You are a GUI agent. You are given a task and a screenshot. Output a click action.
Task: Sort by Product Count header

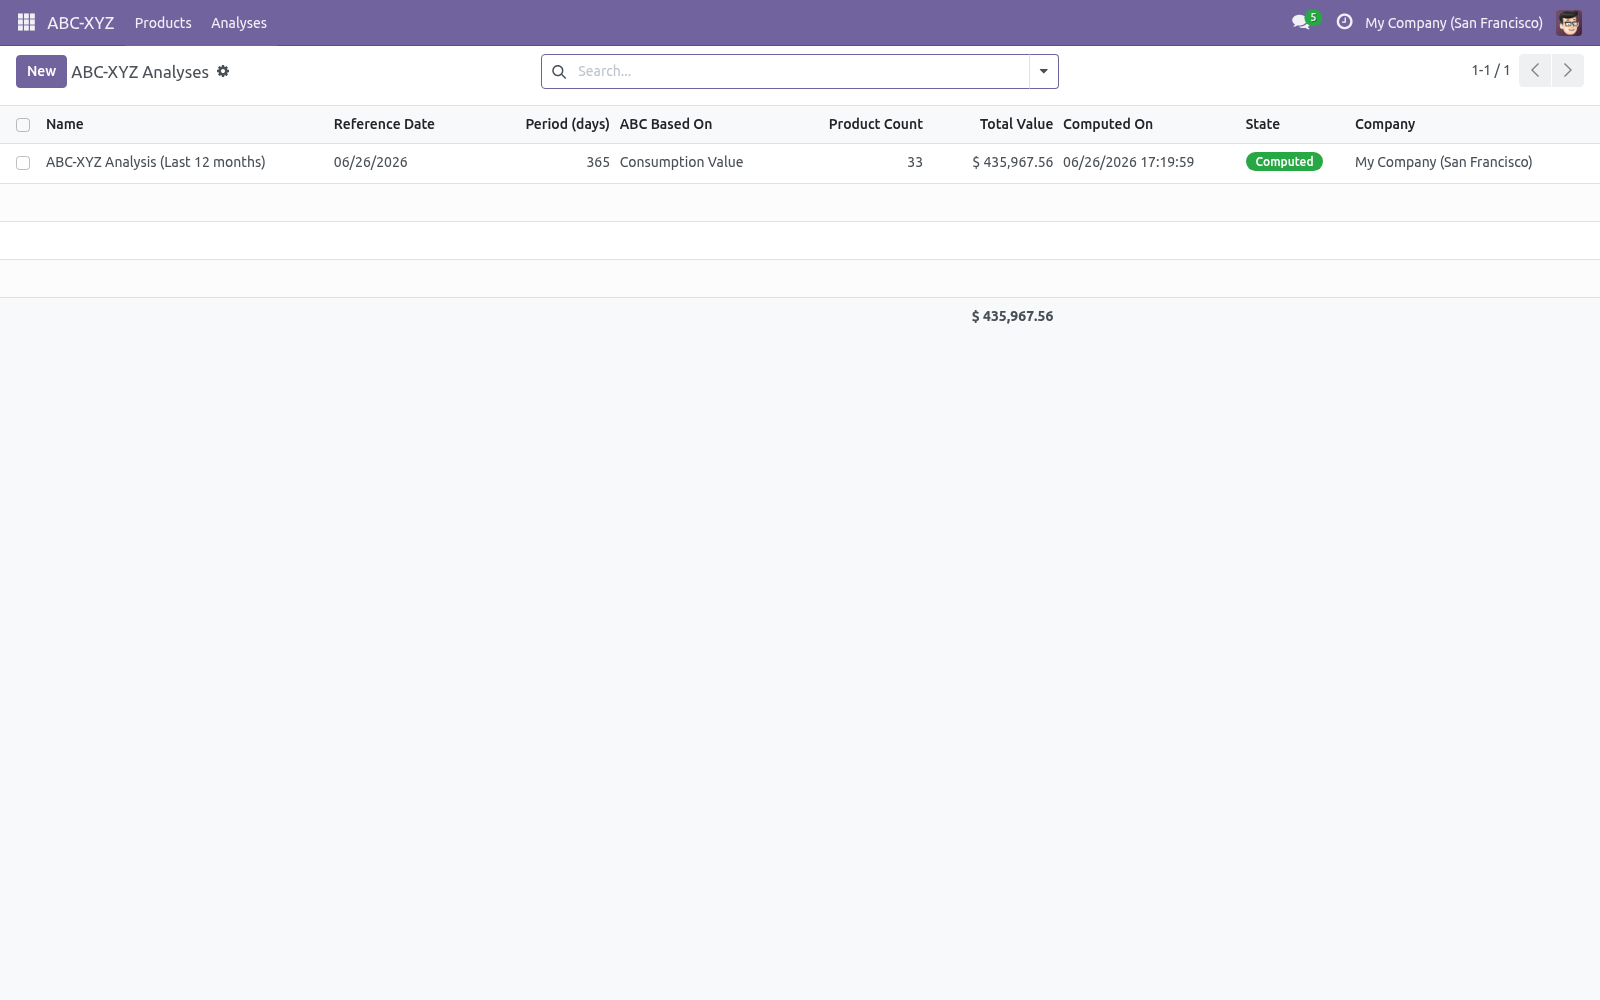(x=875, y=124)
